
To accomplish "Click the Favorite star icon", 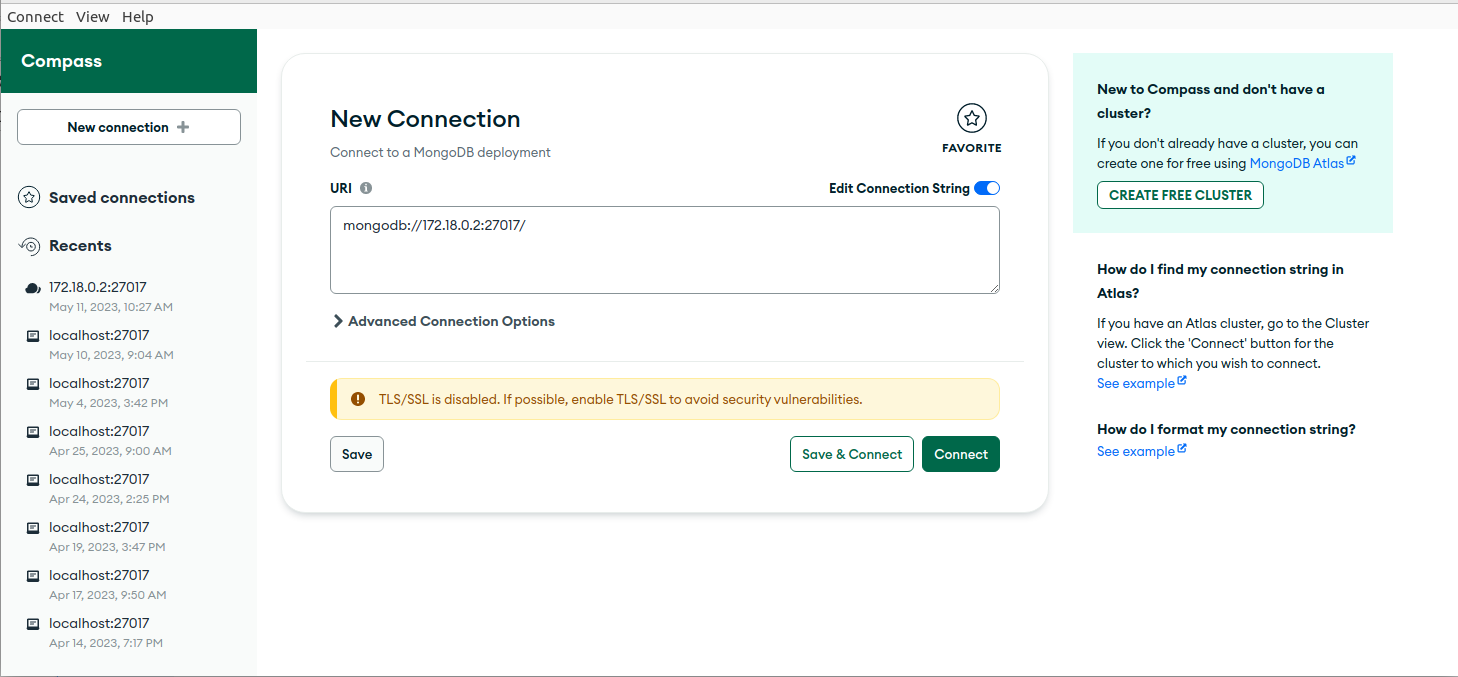I will coord(972,118).
